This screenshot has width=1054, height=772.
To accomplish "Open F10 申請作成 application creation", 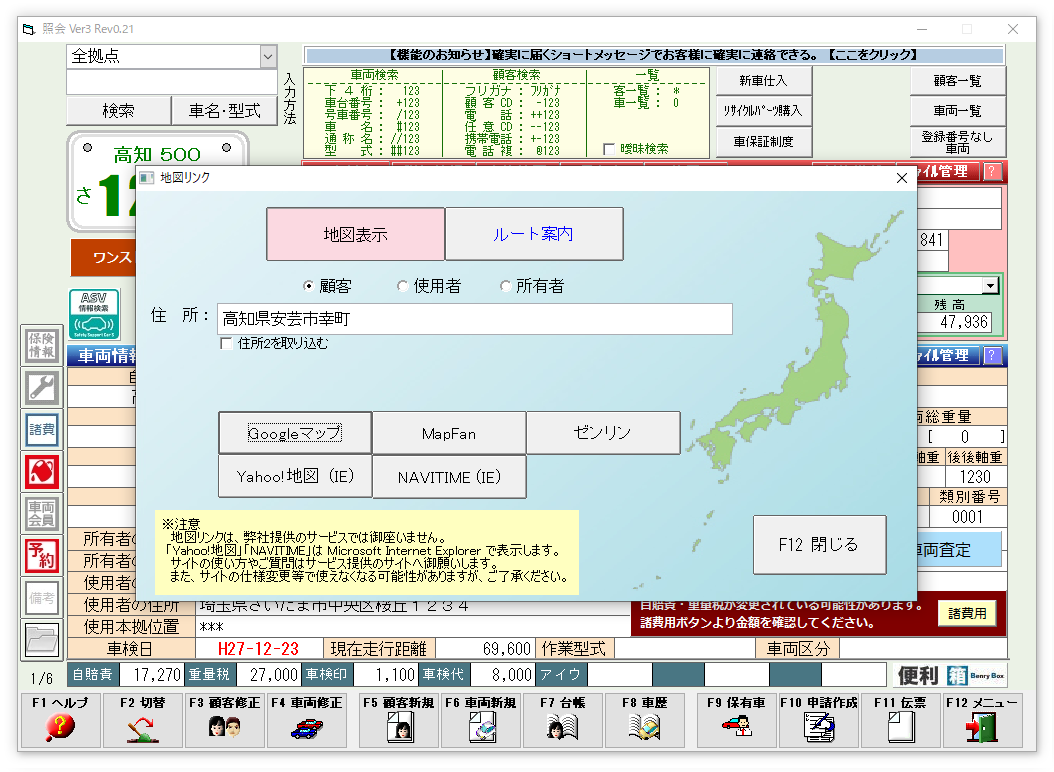I will click(819, 720).
